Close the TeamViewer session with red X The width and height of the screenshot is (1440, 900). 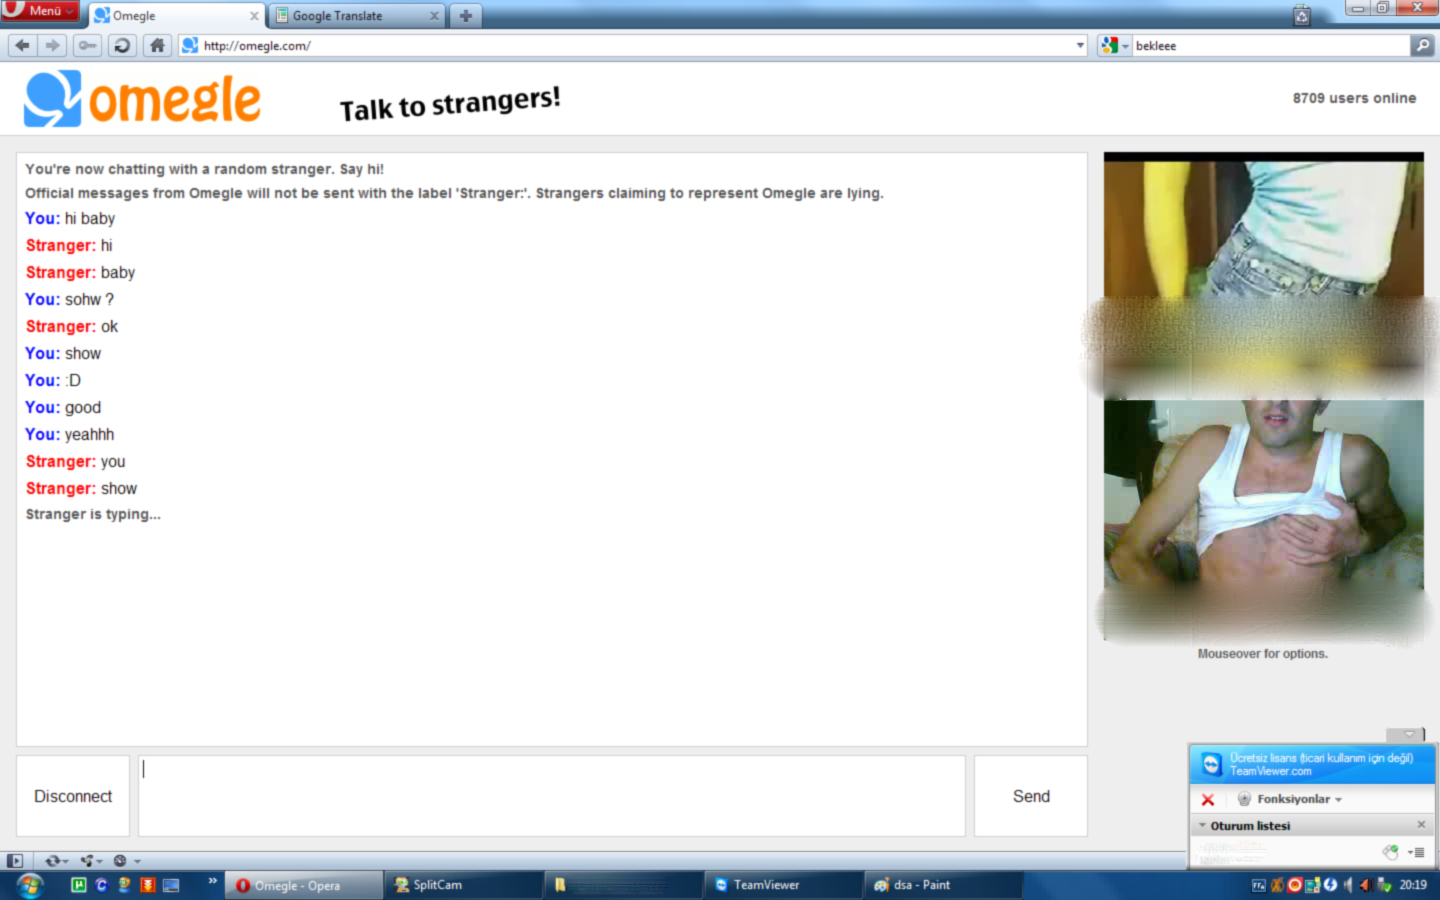(1207, 799)
